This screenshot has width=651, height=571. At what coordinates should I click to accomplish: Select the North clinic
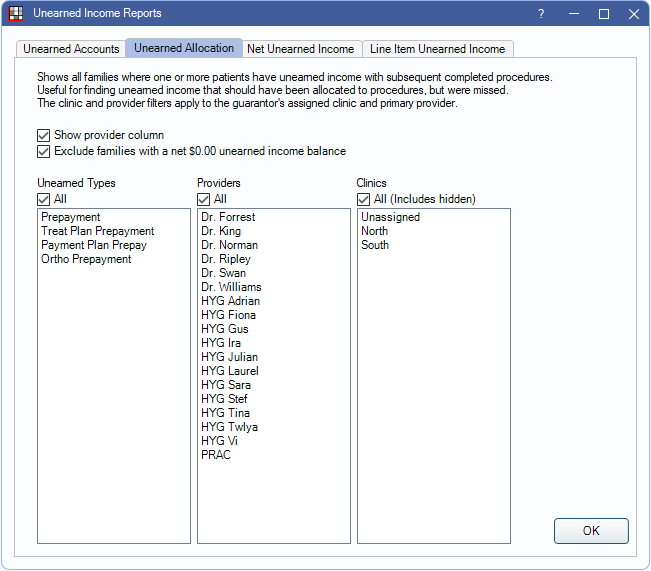coord(375,231)
